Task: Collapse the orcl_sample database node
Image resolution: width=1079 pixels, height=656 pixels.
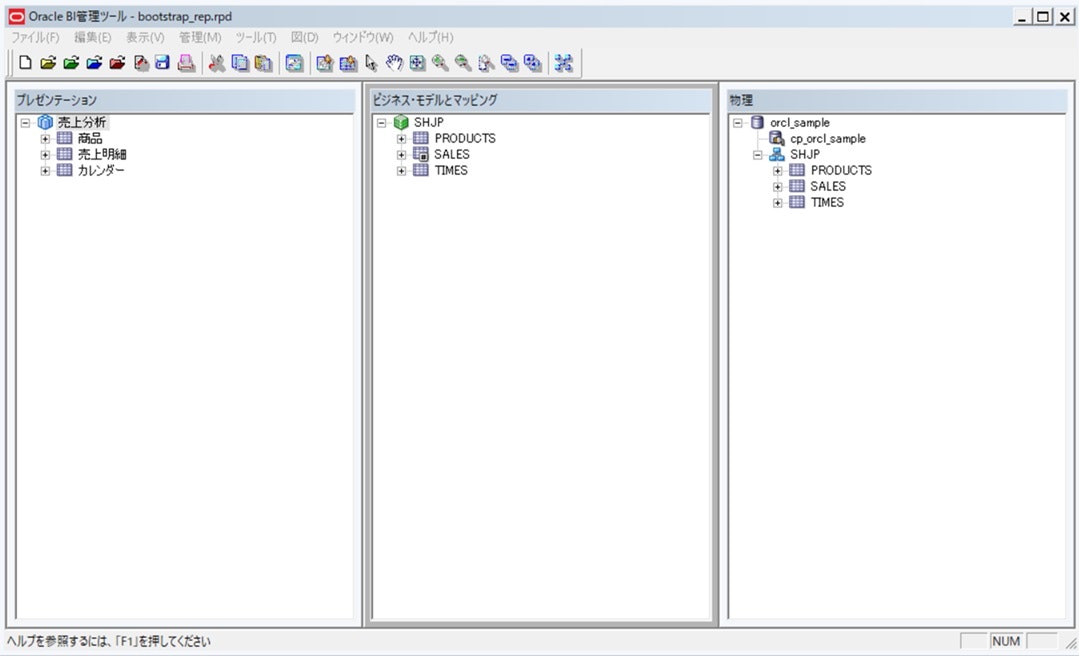Action: click(738, 123)
